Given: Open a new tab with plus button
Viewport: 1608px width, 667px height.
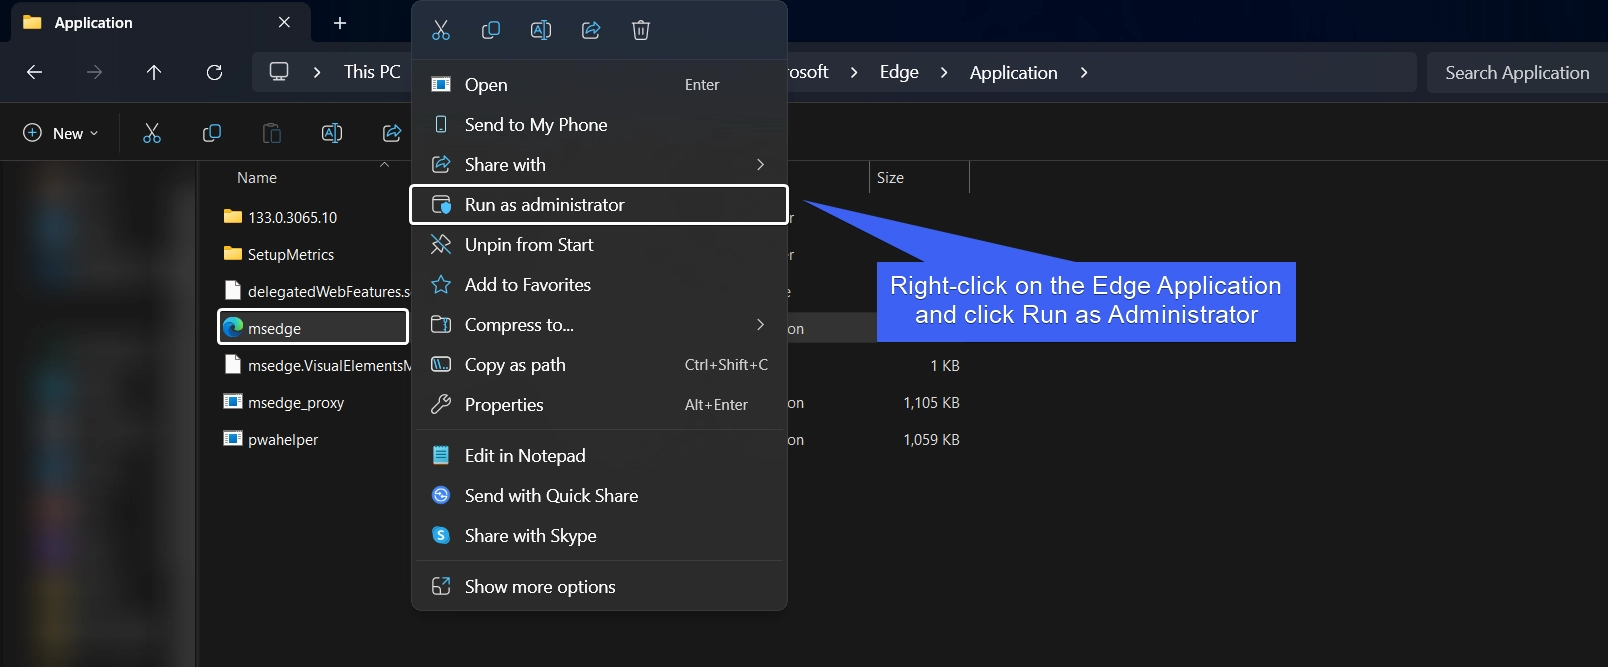Looking at the screenshot, I should [x=340, y=22].
